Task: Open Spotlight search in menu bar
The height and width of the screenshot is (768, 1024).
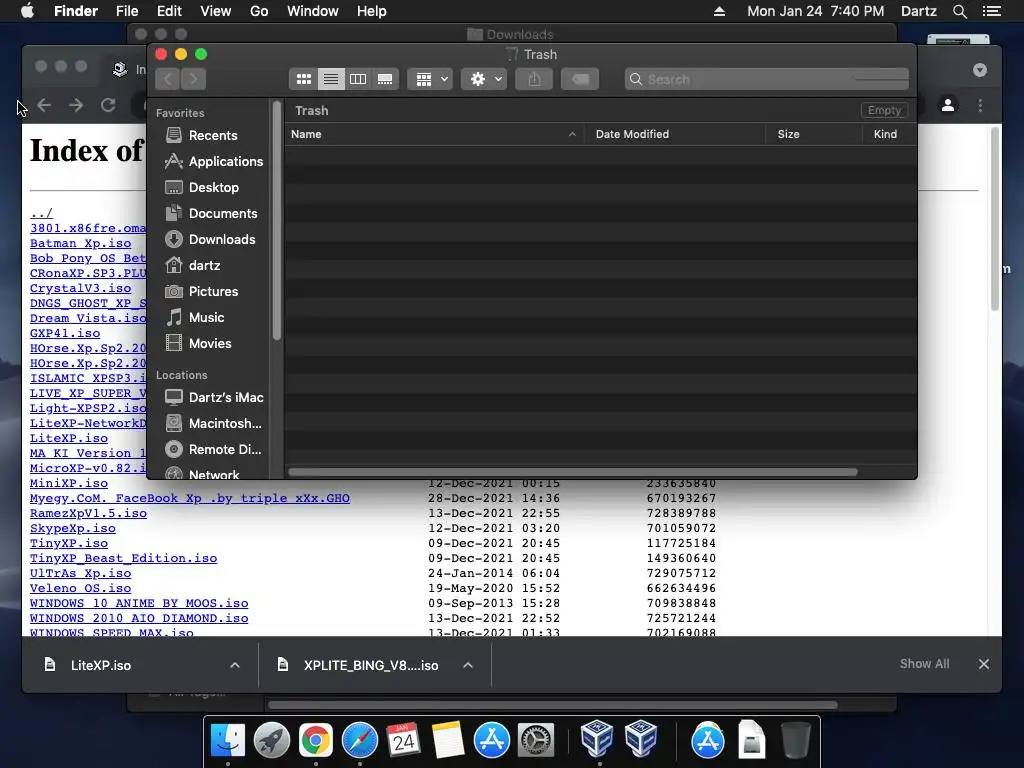Action: tap(959, 11)
